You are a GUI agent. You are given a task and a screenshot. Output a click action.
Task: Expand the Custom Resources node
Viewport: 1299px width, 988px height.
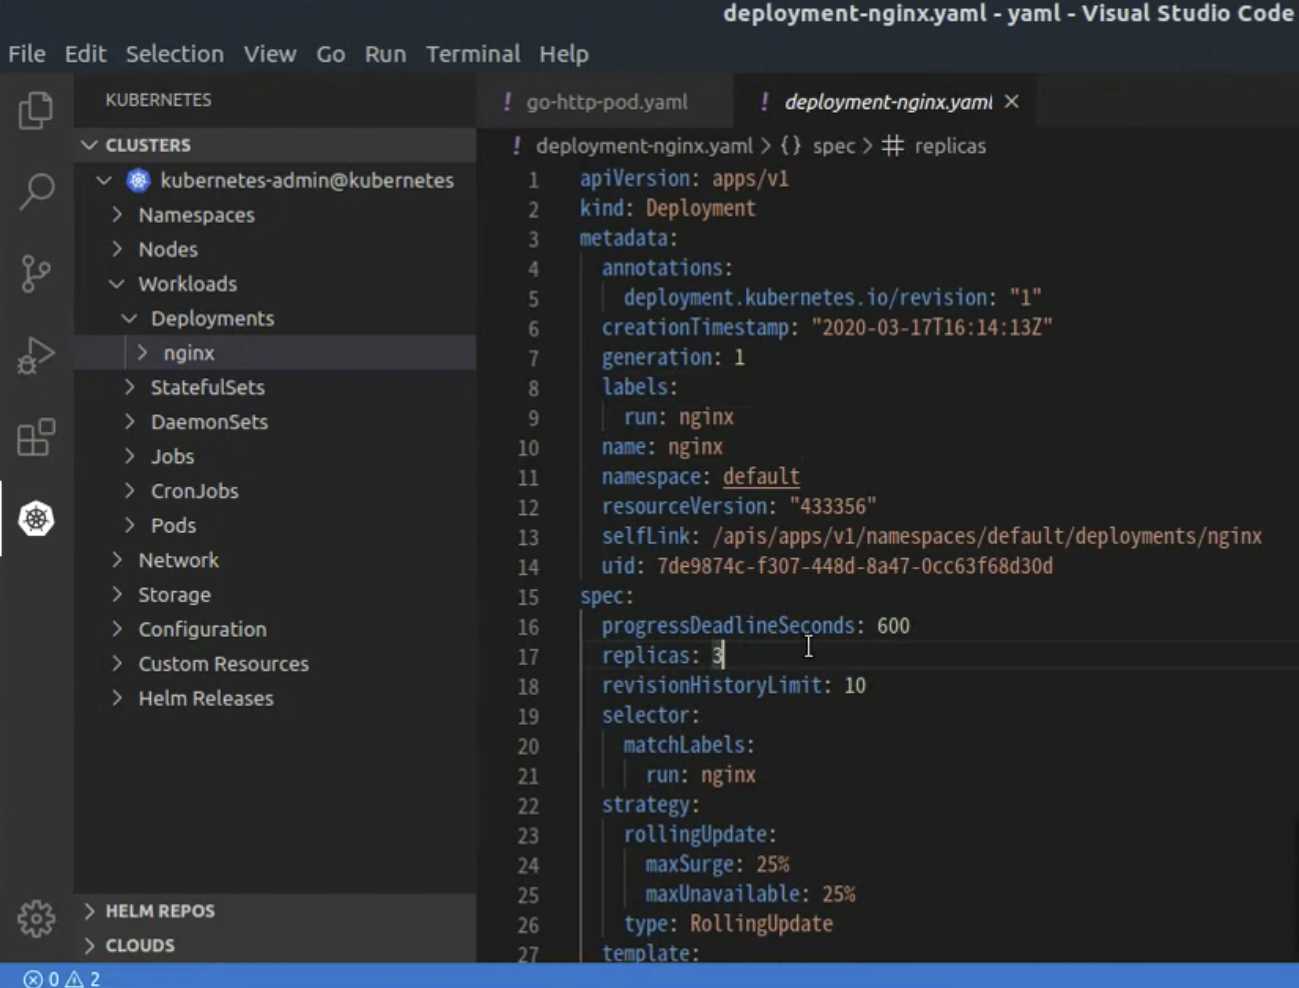coord(117,663)
